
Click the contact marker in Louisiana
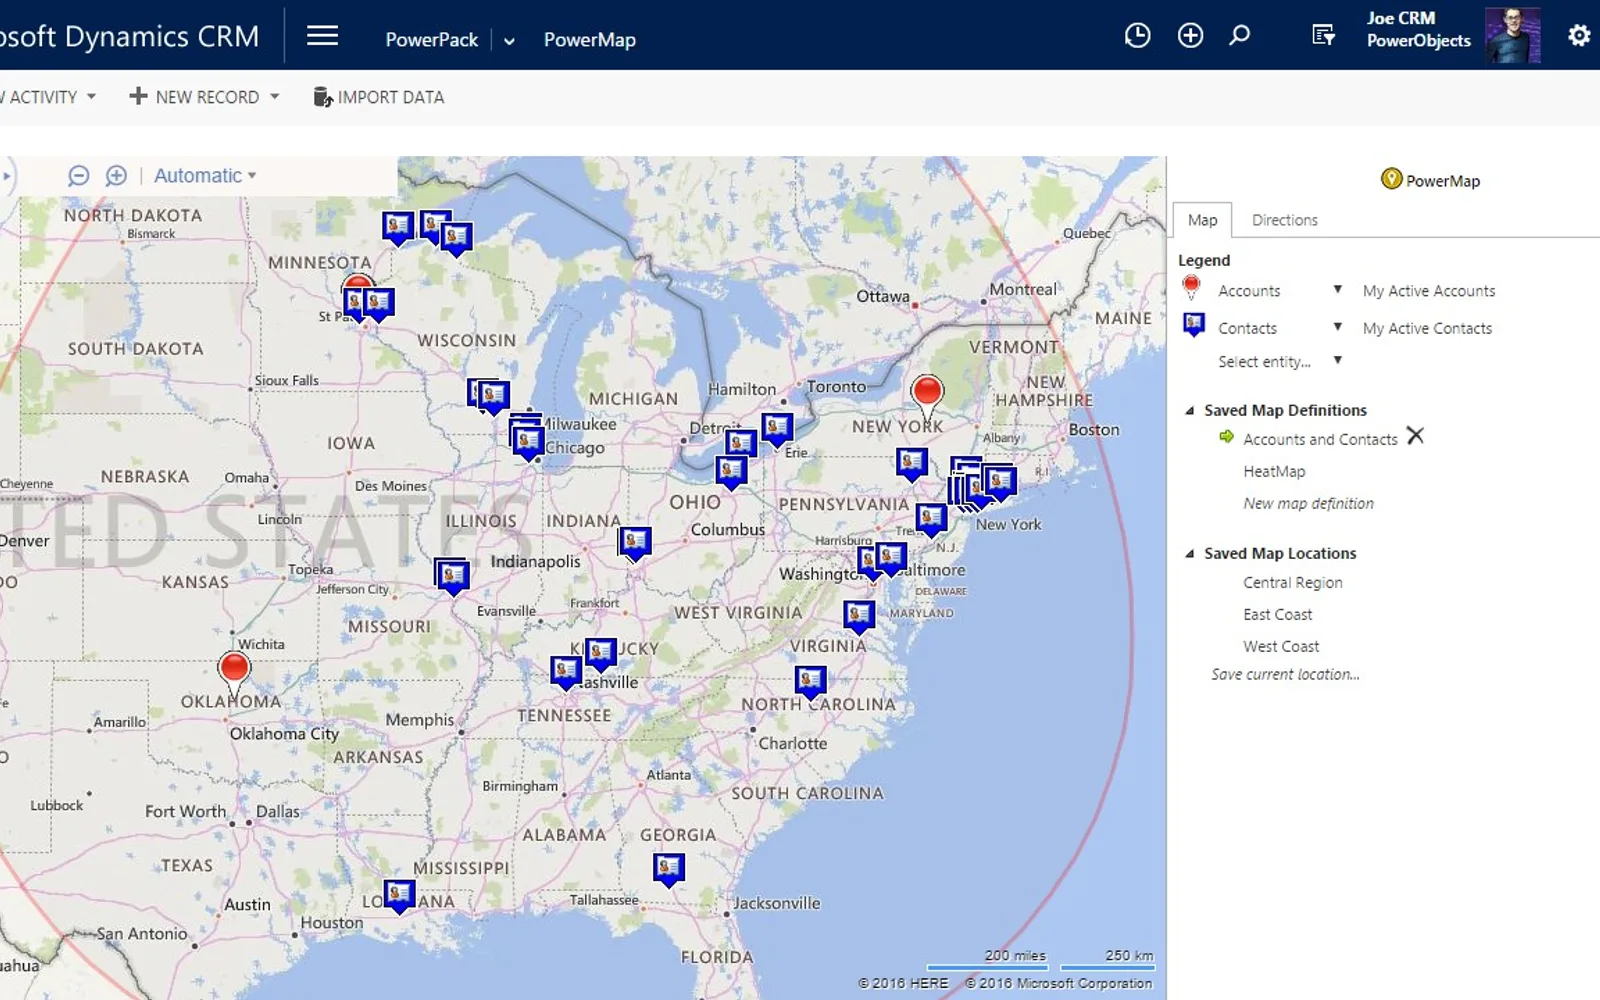pyautogui.click(x=399, y=893)
